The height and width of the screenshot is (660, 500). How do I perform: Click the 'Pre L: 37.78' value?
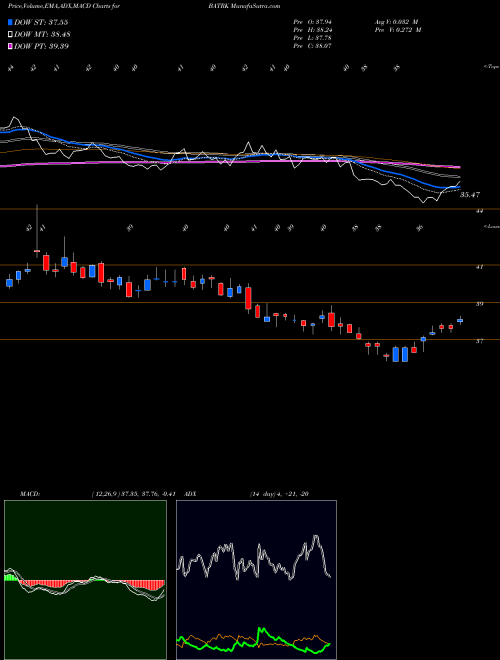tap(314, 38)
